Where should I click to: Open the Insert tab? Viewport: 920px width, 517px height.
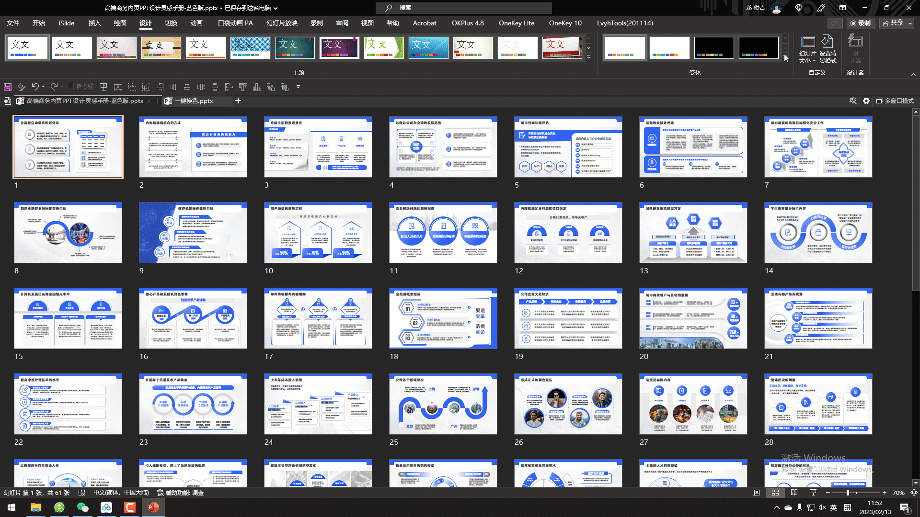pyautogui.click(x=94, y=23)
